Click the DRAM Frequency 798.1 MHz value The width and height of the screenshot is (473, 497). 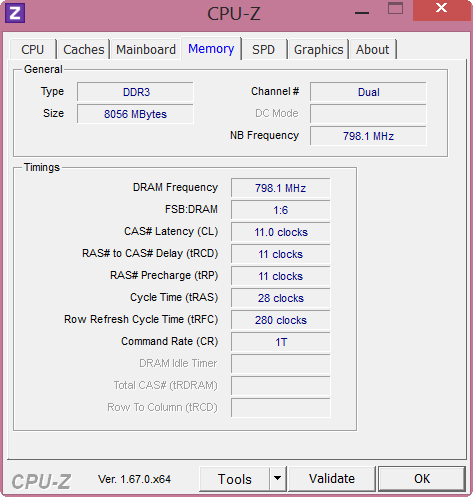click(281, 188)
